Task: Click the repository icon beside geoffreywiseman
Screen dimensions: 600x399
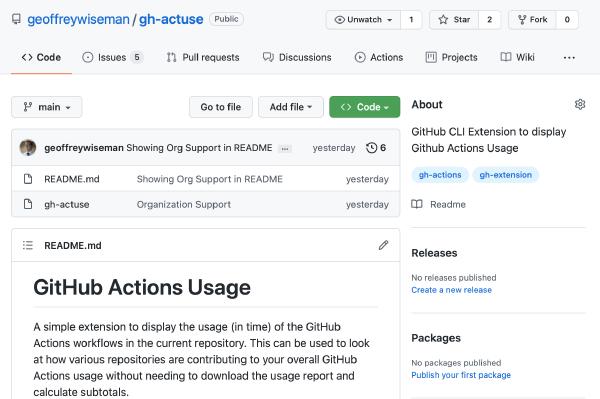Action: coord(16,19)
